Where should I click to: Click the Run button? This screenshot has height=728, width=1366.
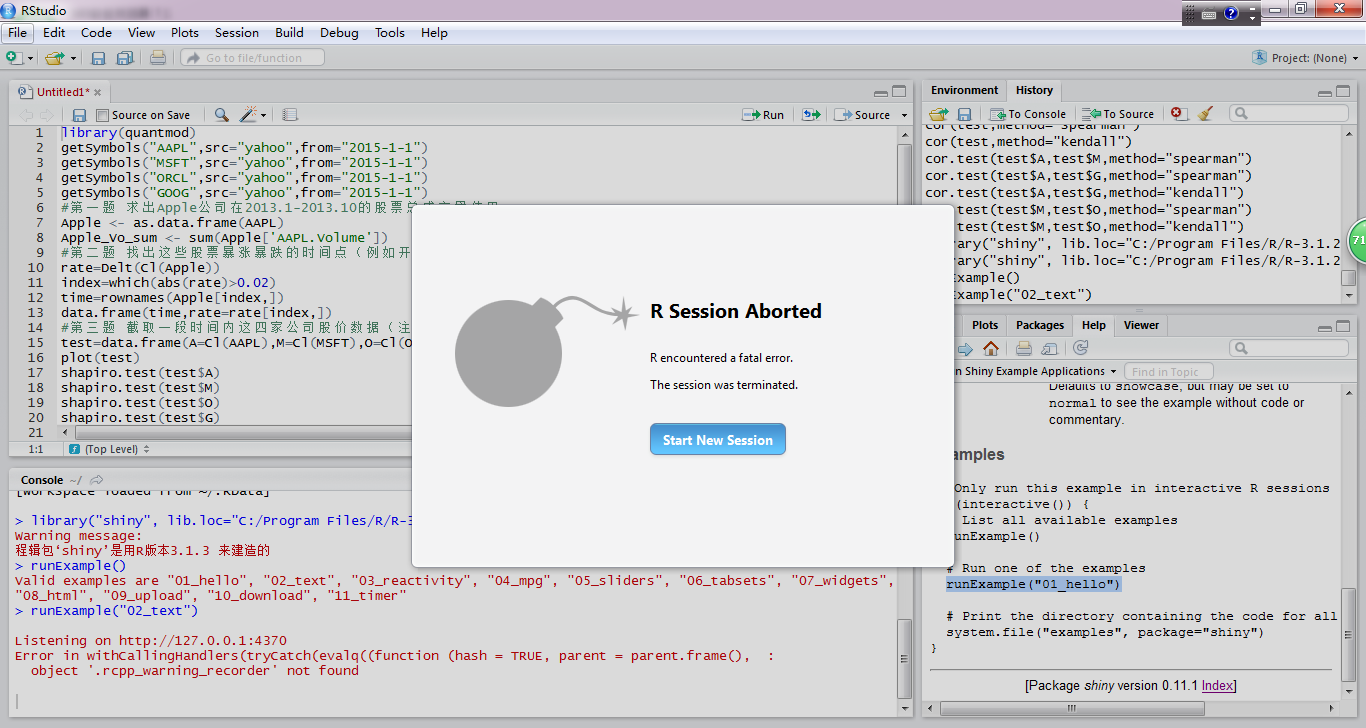(x=763, y=115)
